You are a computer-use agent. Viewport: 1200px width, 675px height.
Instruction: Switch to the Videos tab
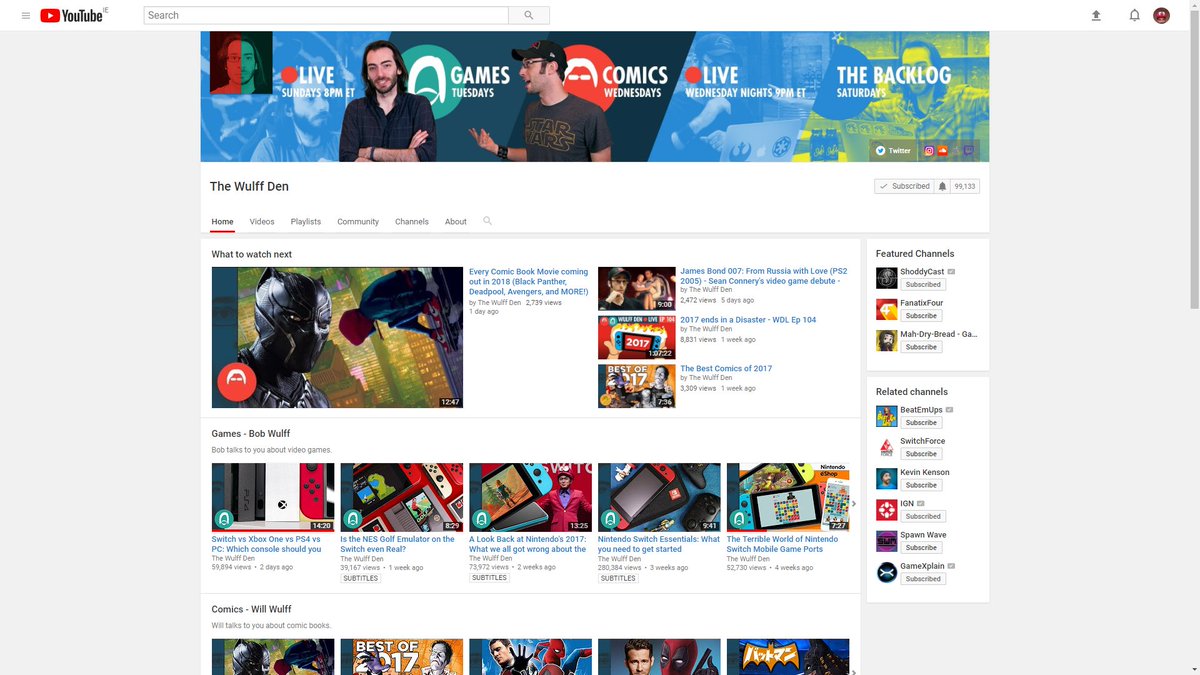[262, 221]
